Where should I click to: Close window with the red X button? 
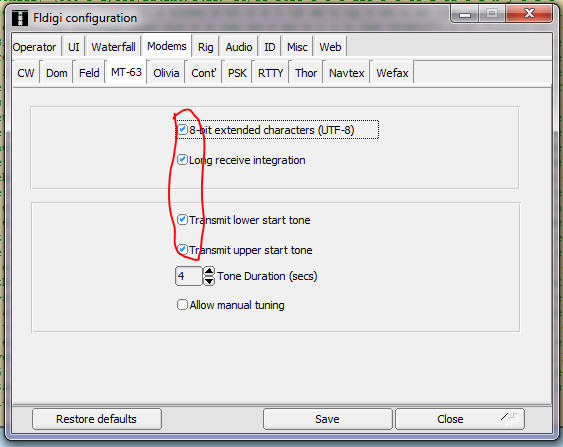coord(529,14)
